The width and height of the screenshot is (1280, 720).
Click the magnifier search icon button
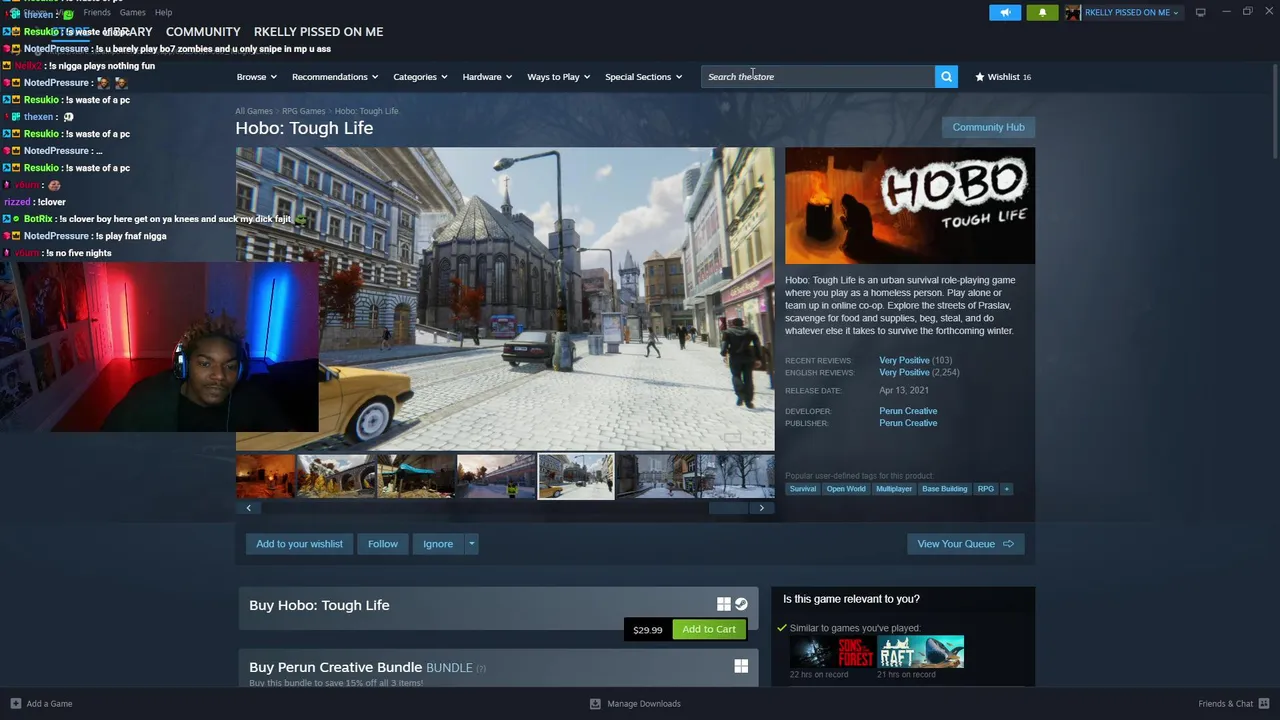click(946, 77)
